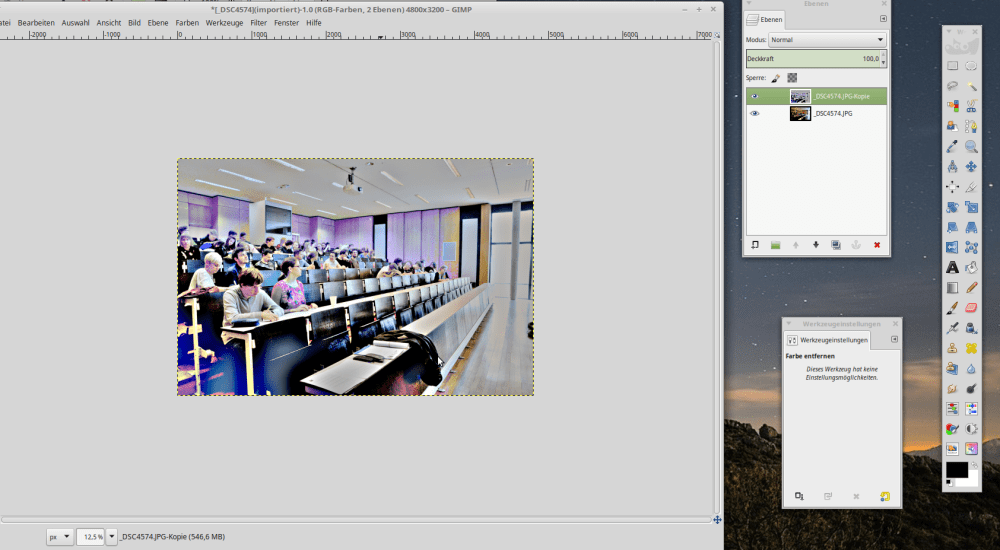Open the Filter menu

pyautogui.click(x=259, y=22)
